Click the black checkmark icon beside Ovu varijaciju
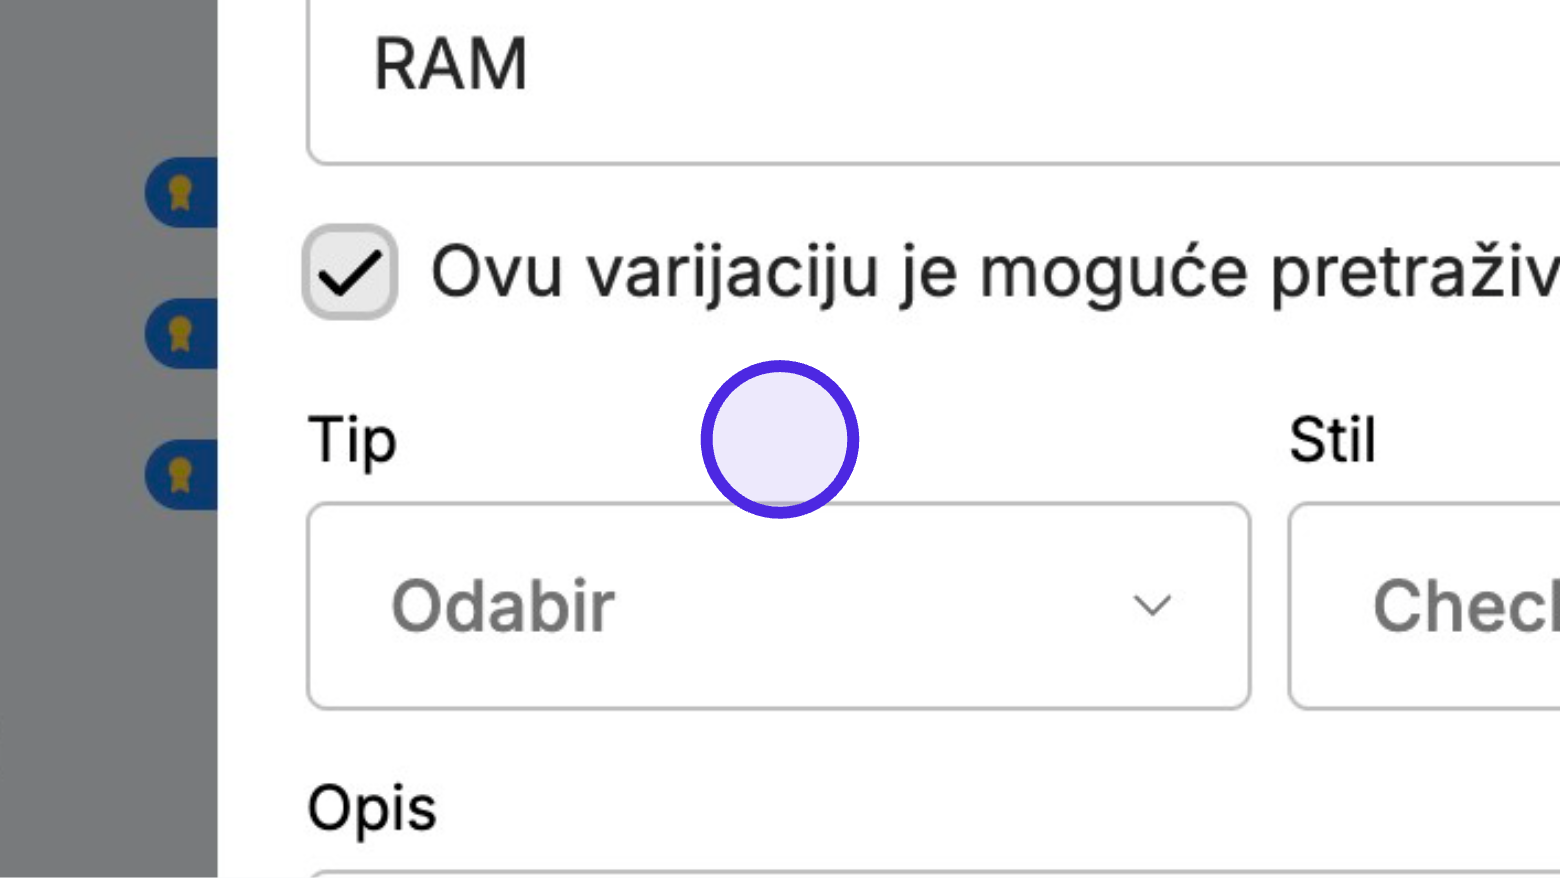 (x=350, y=272)
